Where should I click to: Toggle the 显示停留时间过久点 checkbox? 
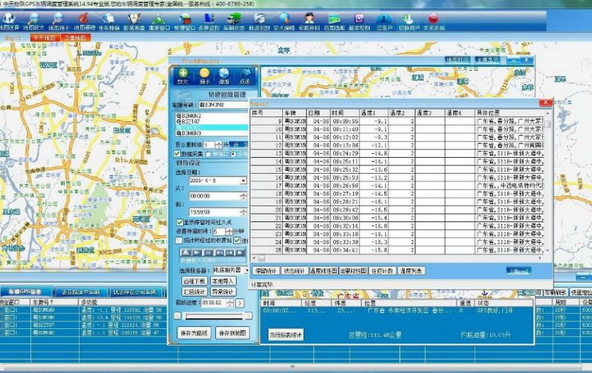click(x=180, y=222)
